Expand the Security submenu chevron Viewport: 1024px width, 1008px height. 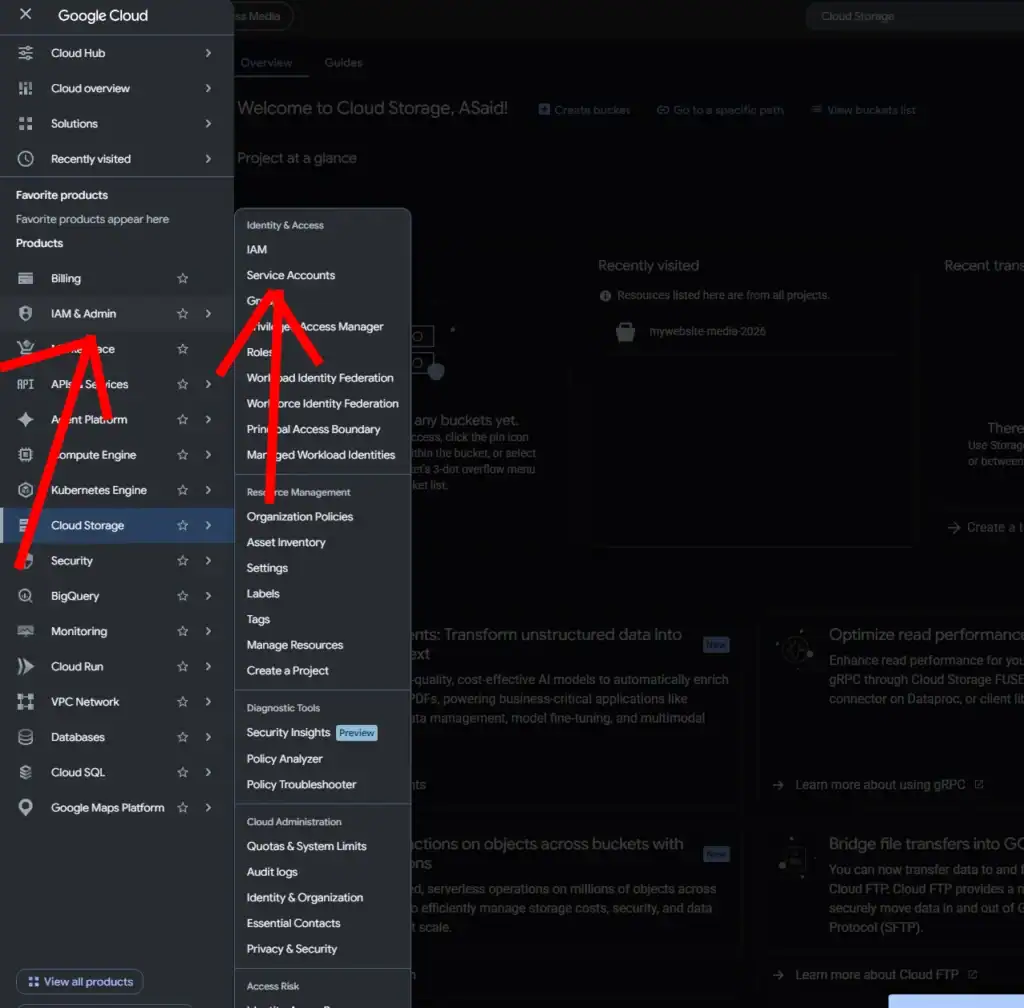click(208, 560)
